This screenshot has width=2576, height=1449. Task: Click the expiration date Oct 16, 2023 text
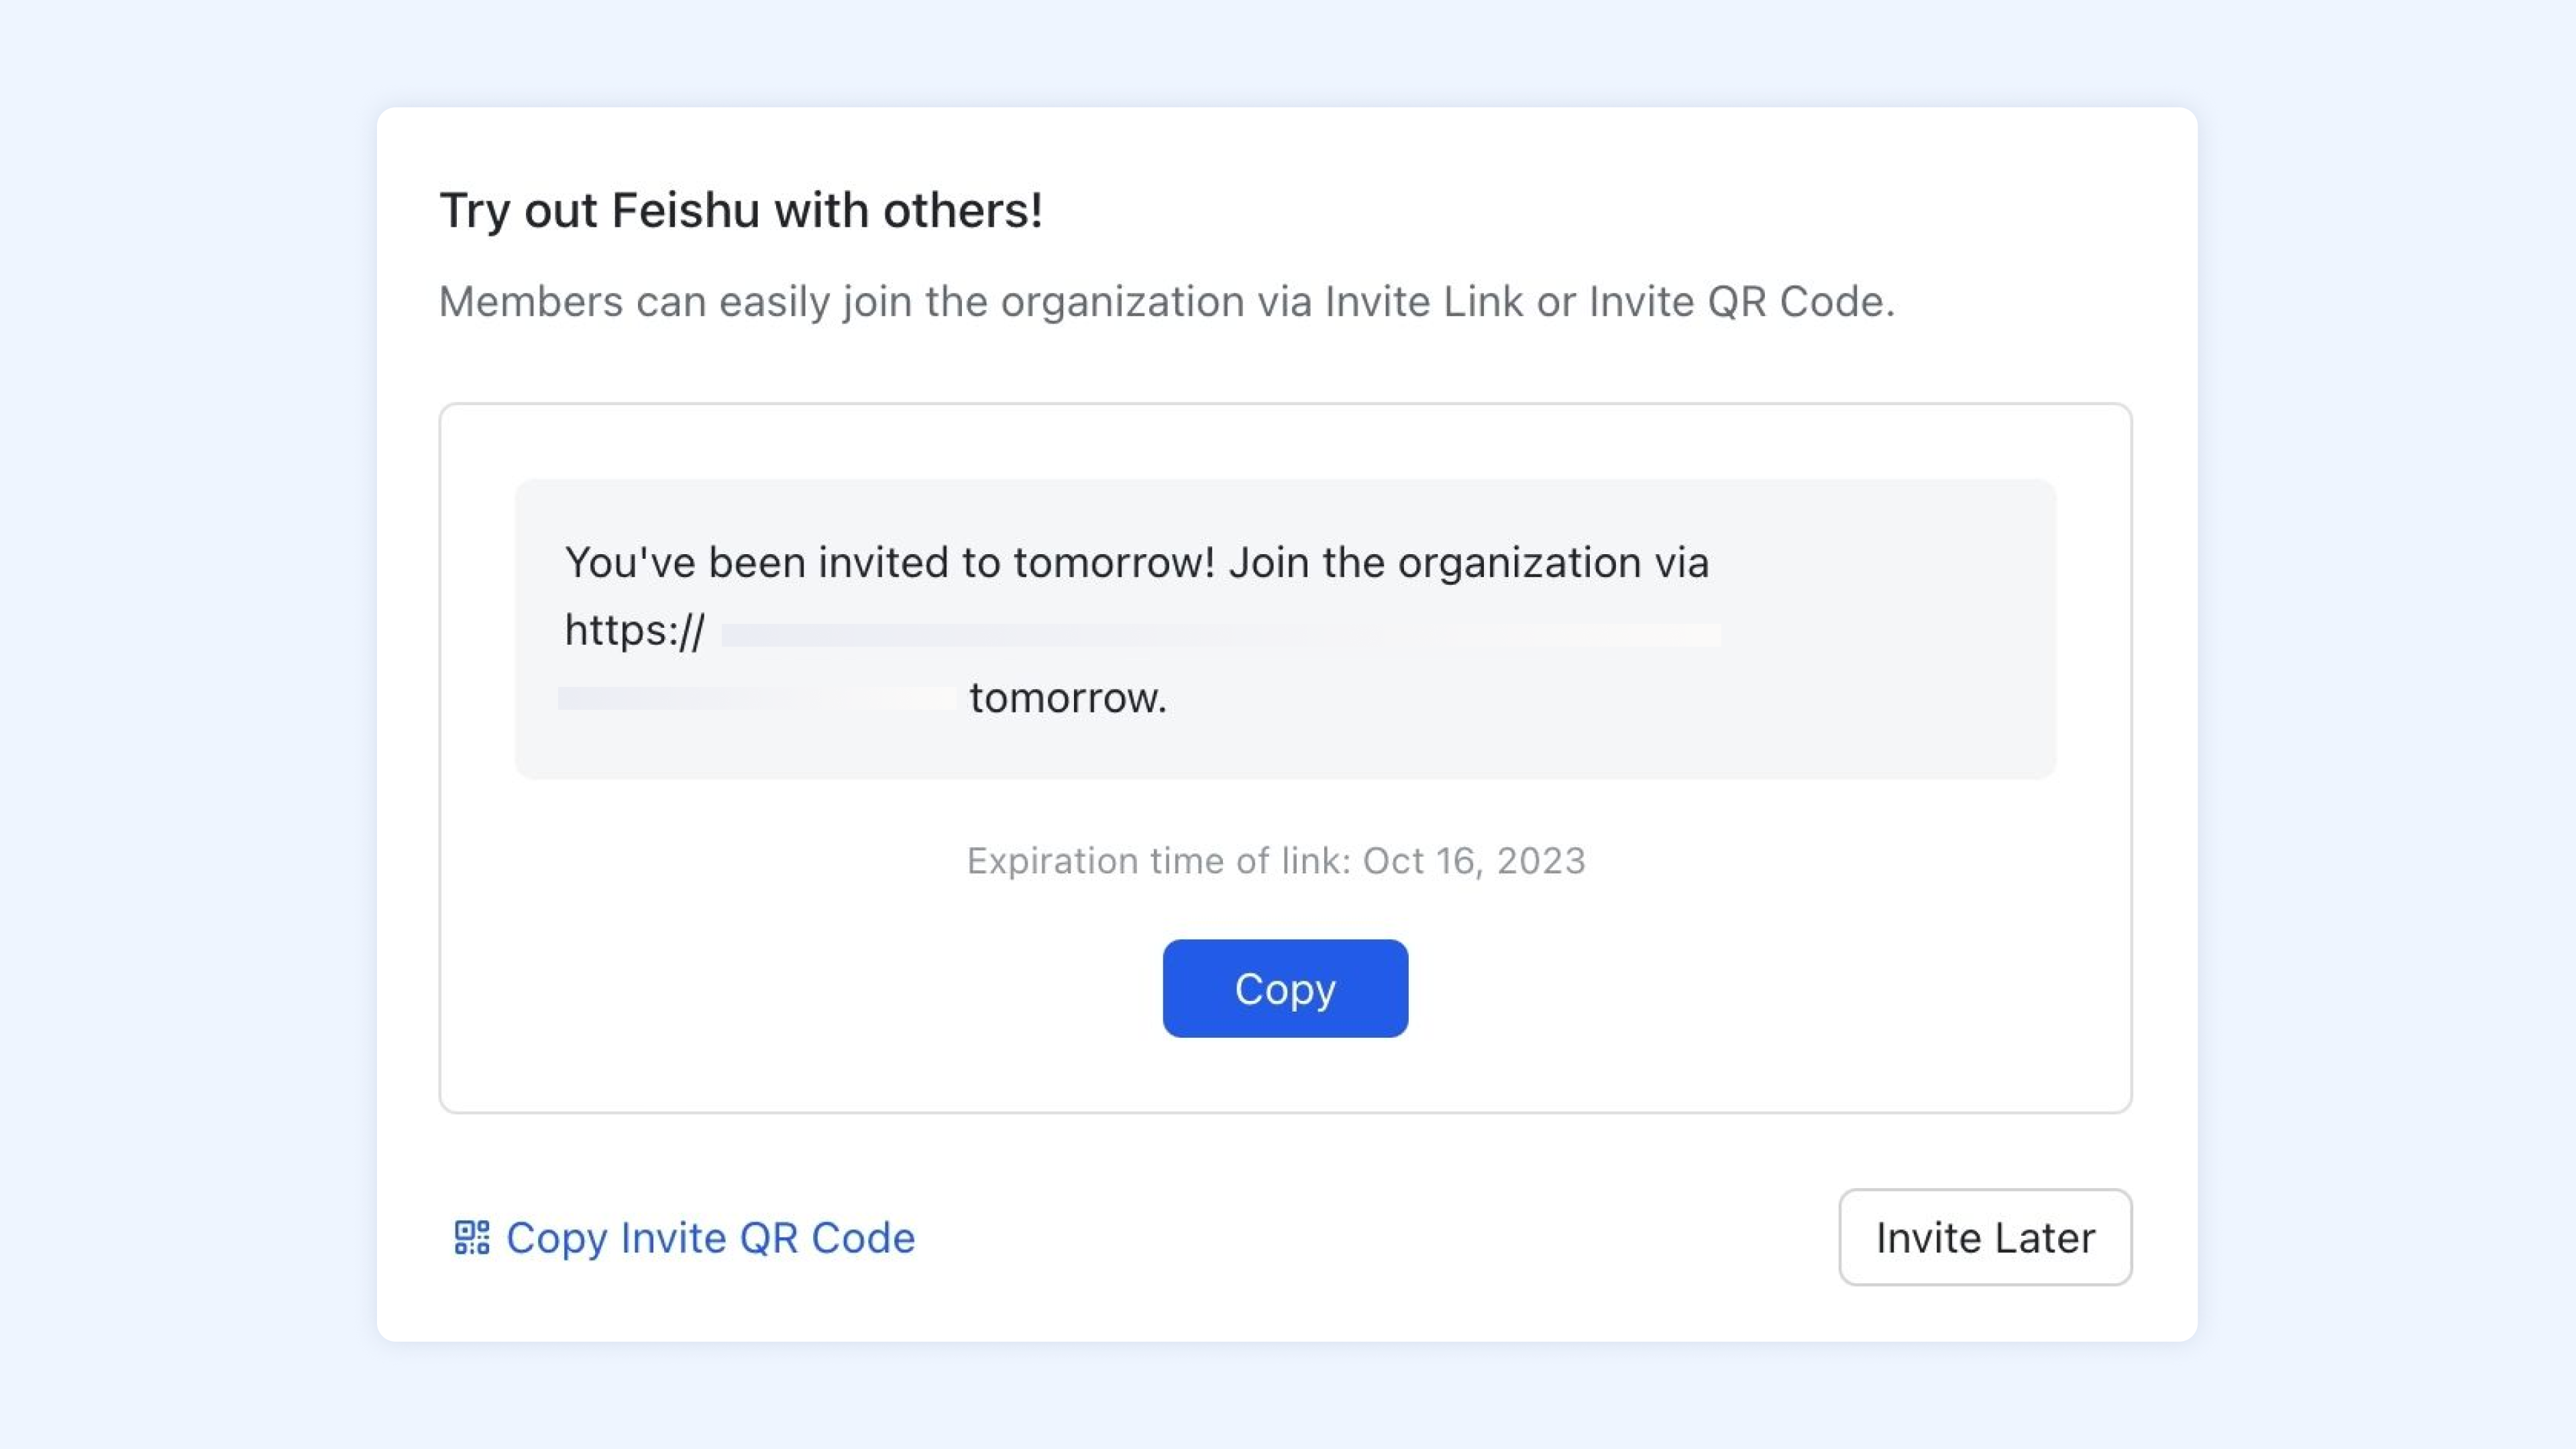coord(1476,860)
